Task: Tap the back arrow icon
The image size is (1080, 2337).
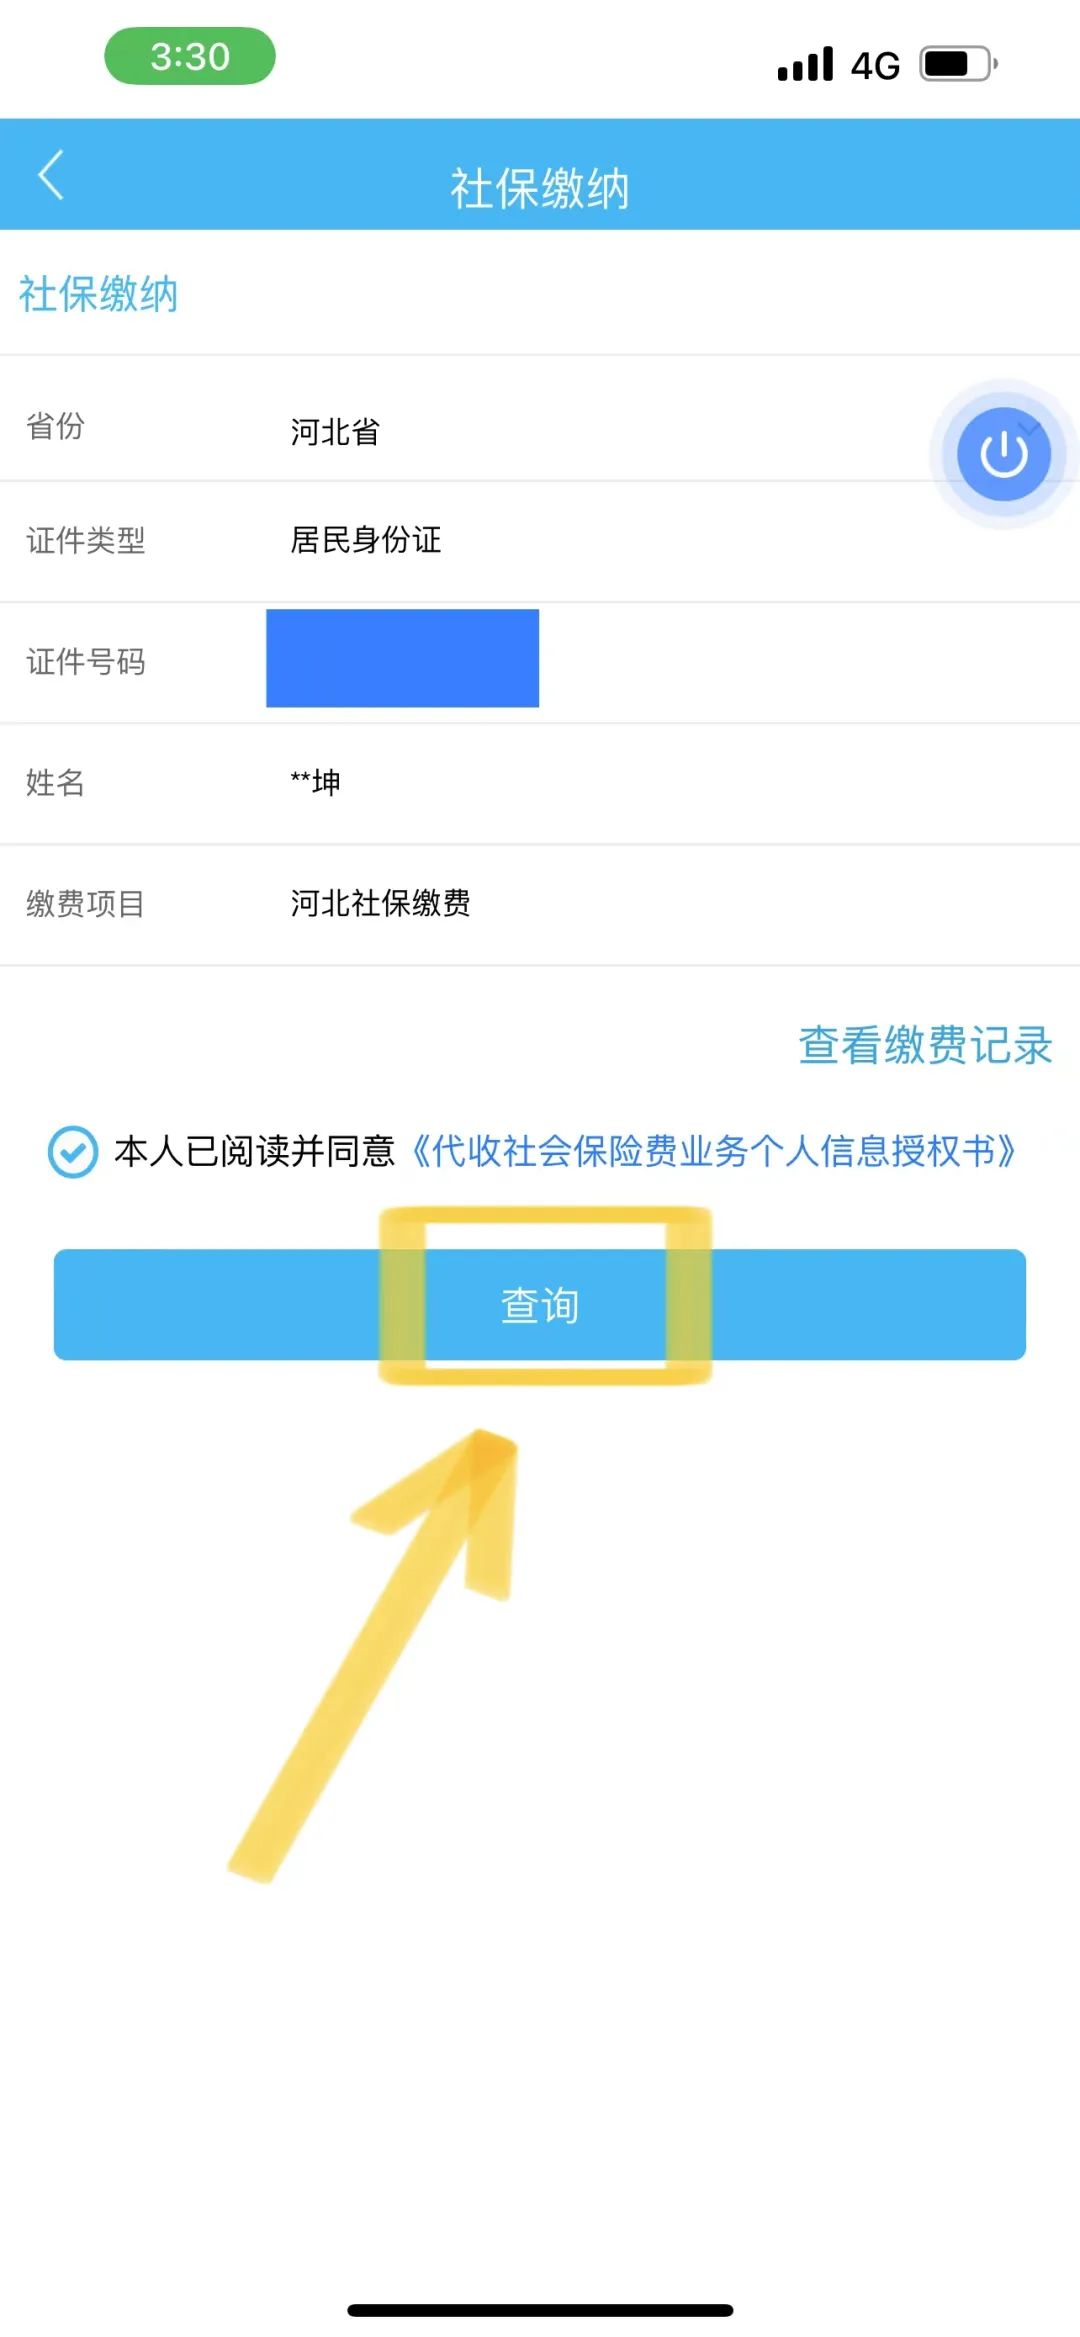Action: click(52, 176)
